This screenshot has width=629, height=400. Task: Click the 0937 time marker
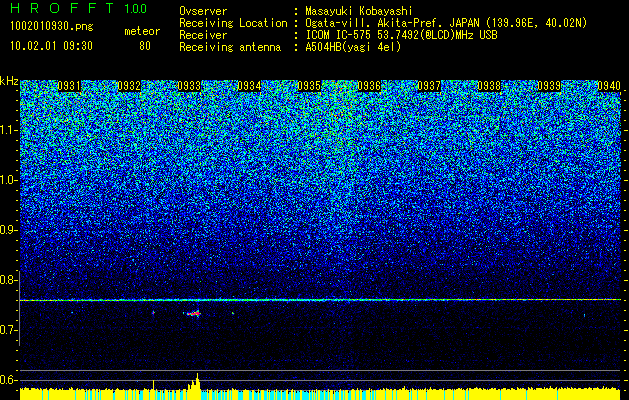[429, 86]
